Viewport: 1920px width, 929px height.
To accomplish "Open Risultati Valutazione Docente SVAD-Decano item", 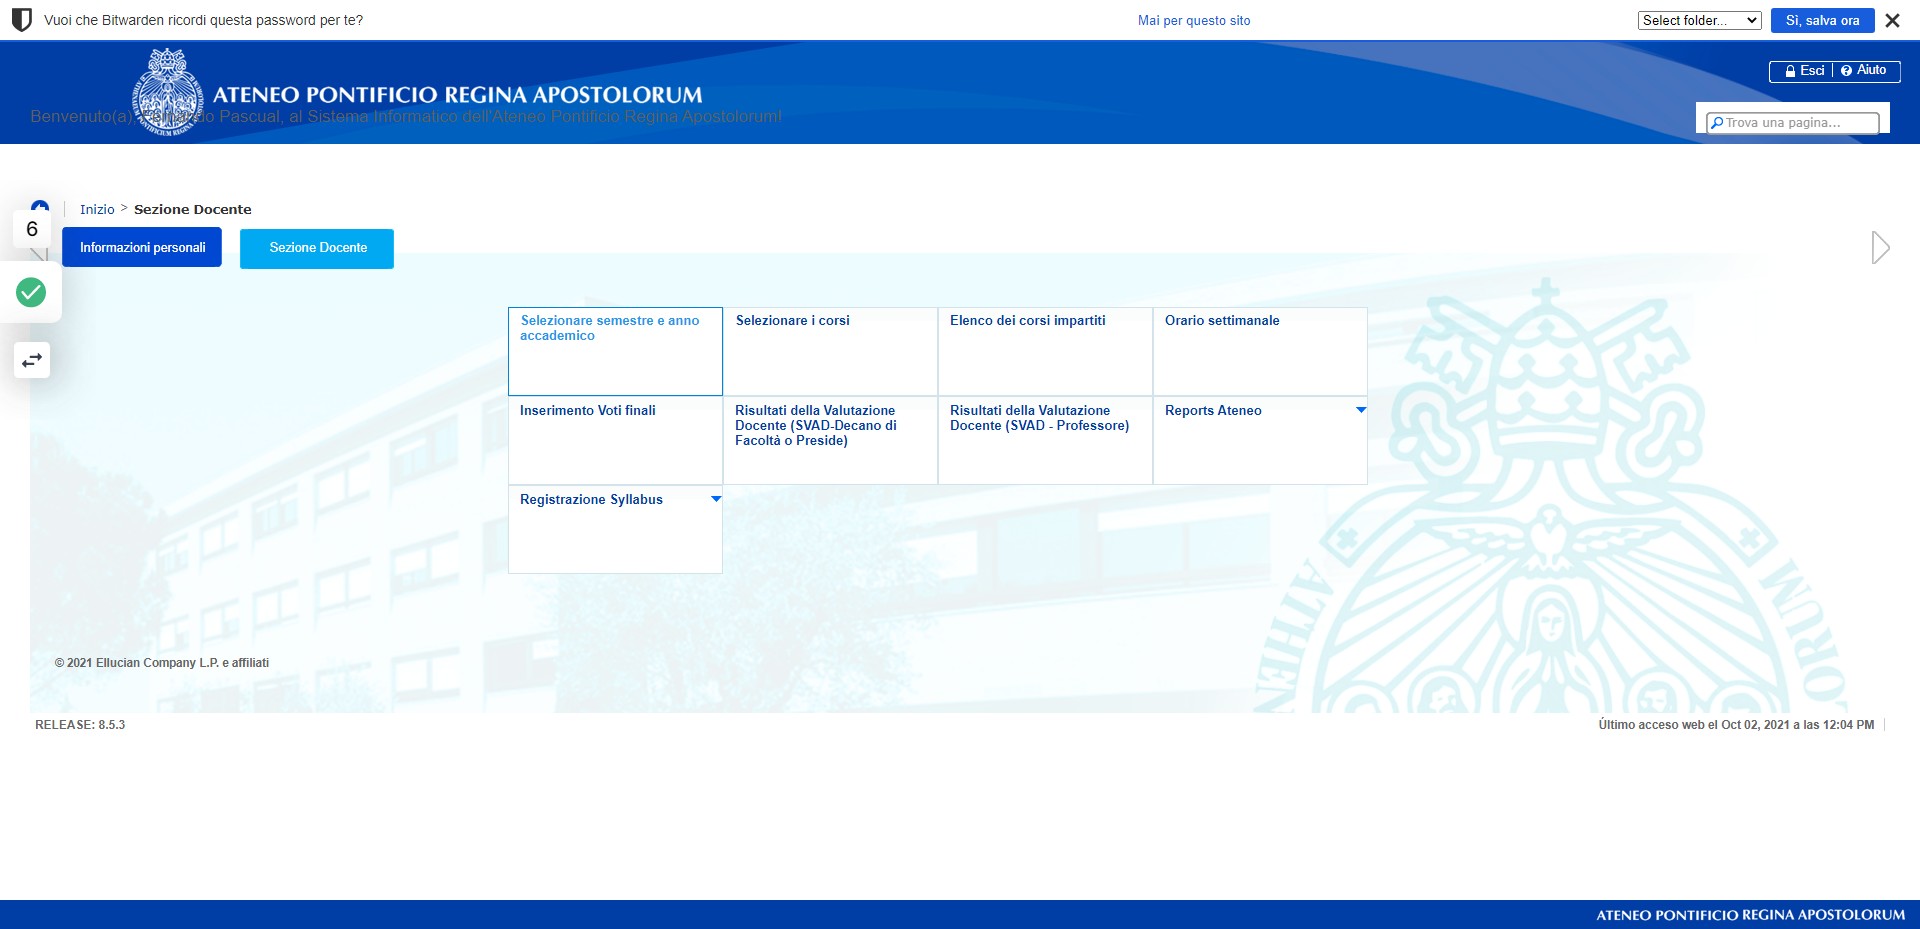I will click(x=830, y=441).
